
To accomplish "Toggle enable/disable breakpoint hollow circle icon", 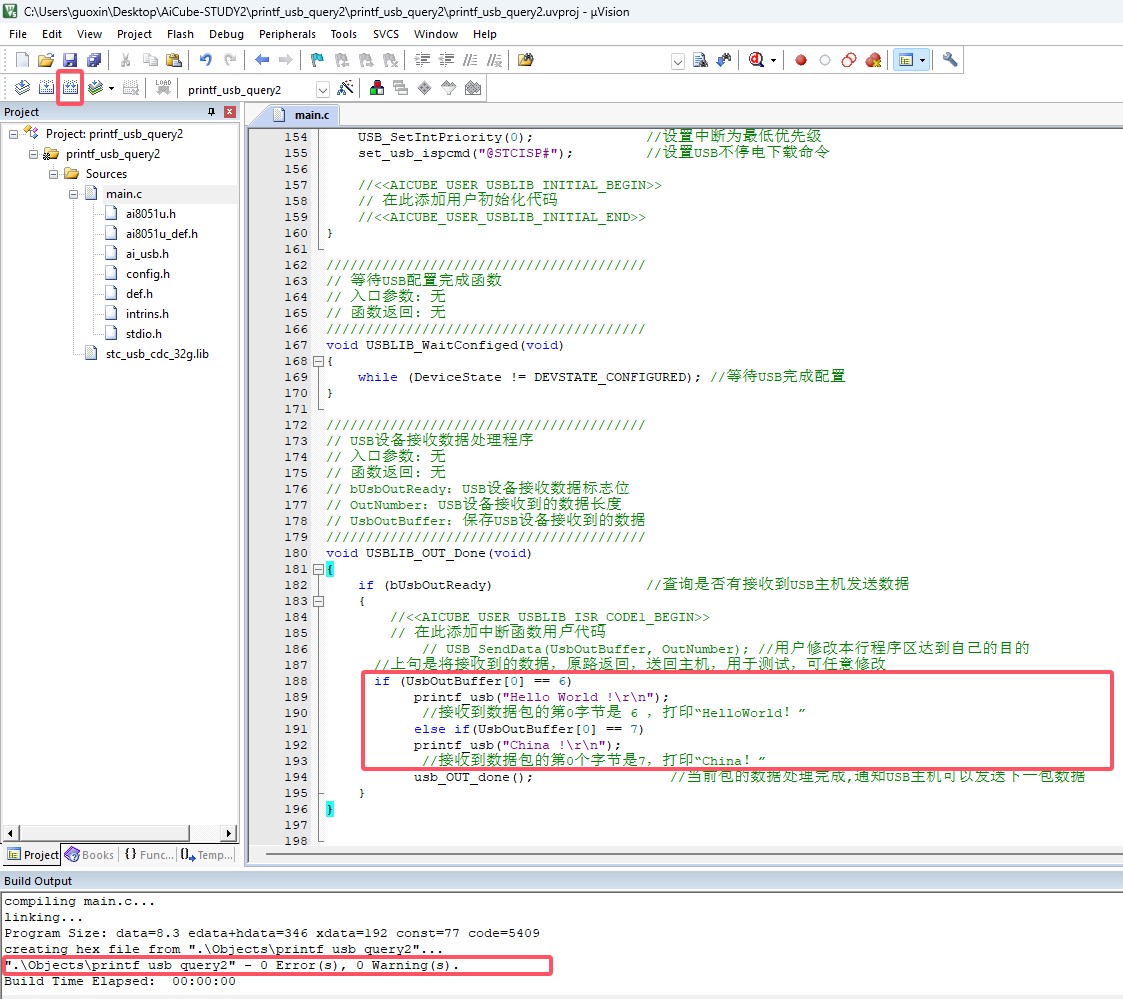I will (x=825, y=60).
